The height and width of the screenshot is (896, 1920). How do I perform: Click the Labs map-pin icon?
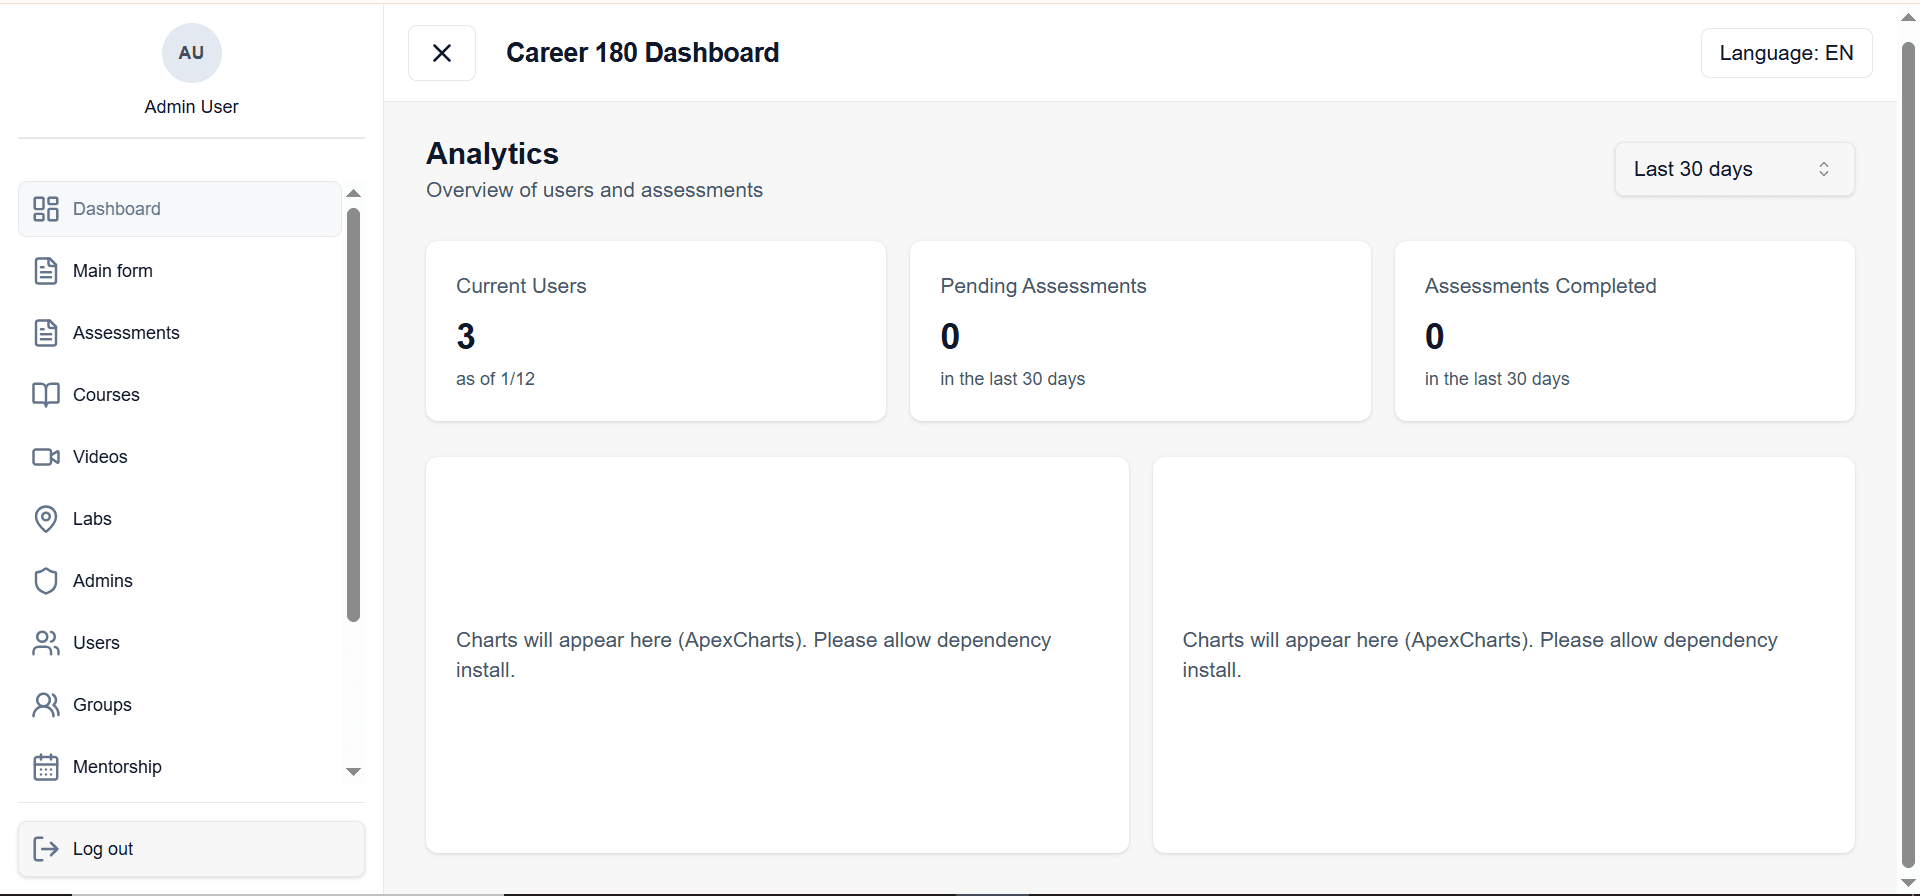46,519
